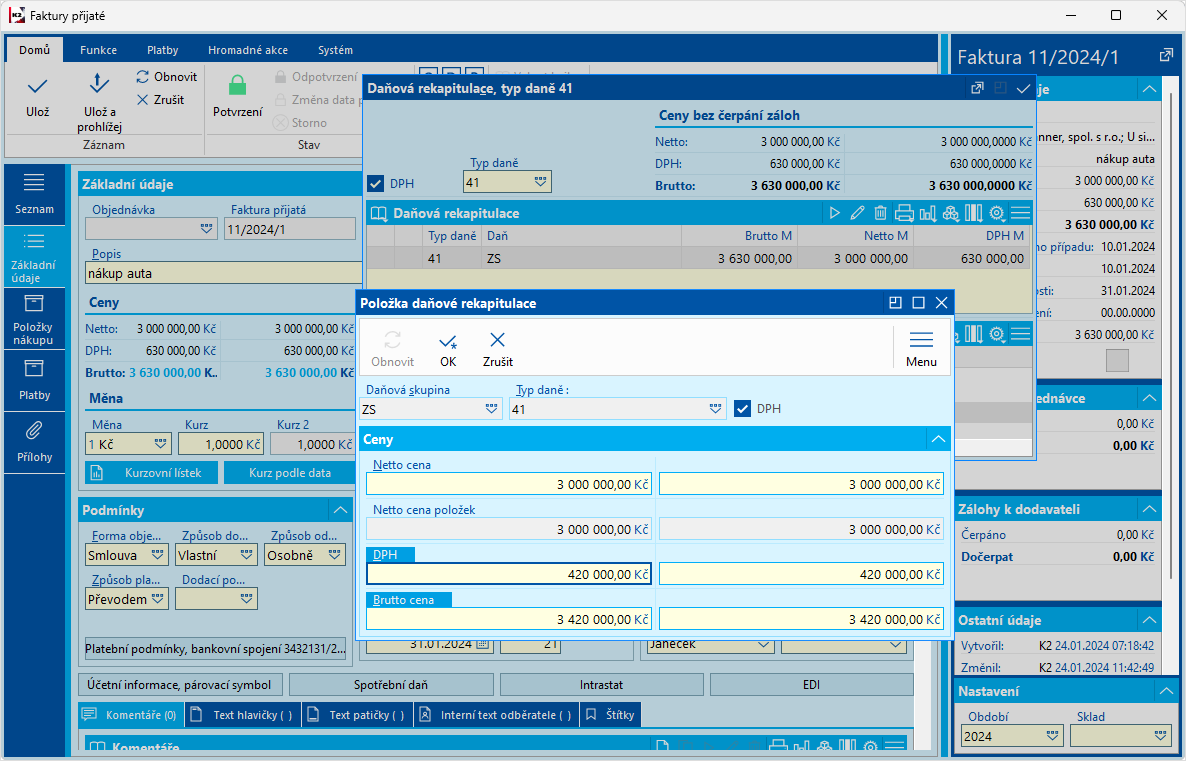1186x761 pixels.
Task: Click the Spotřební daň button
Action: point(391,685)
